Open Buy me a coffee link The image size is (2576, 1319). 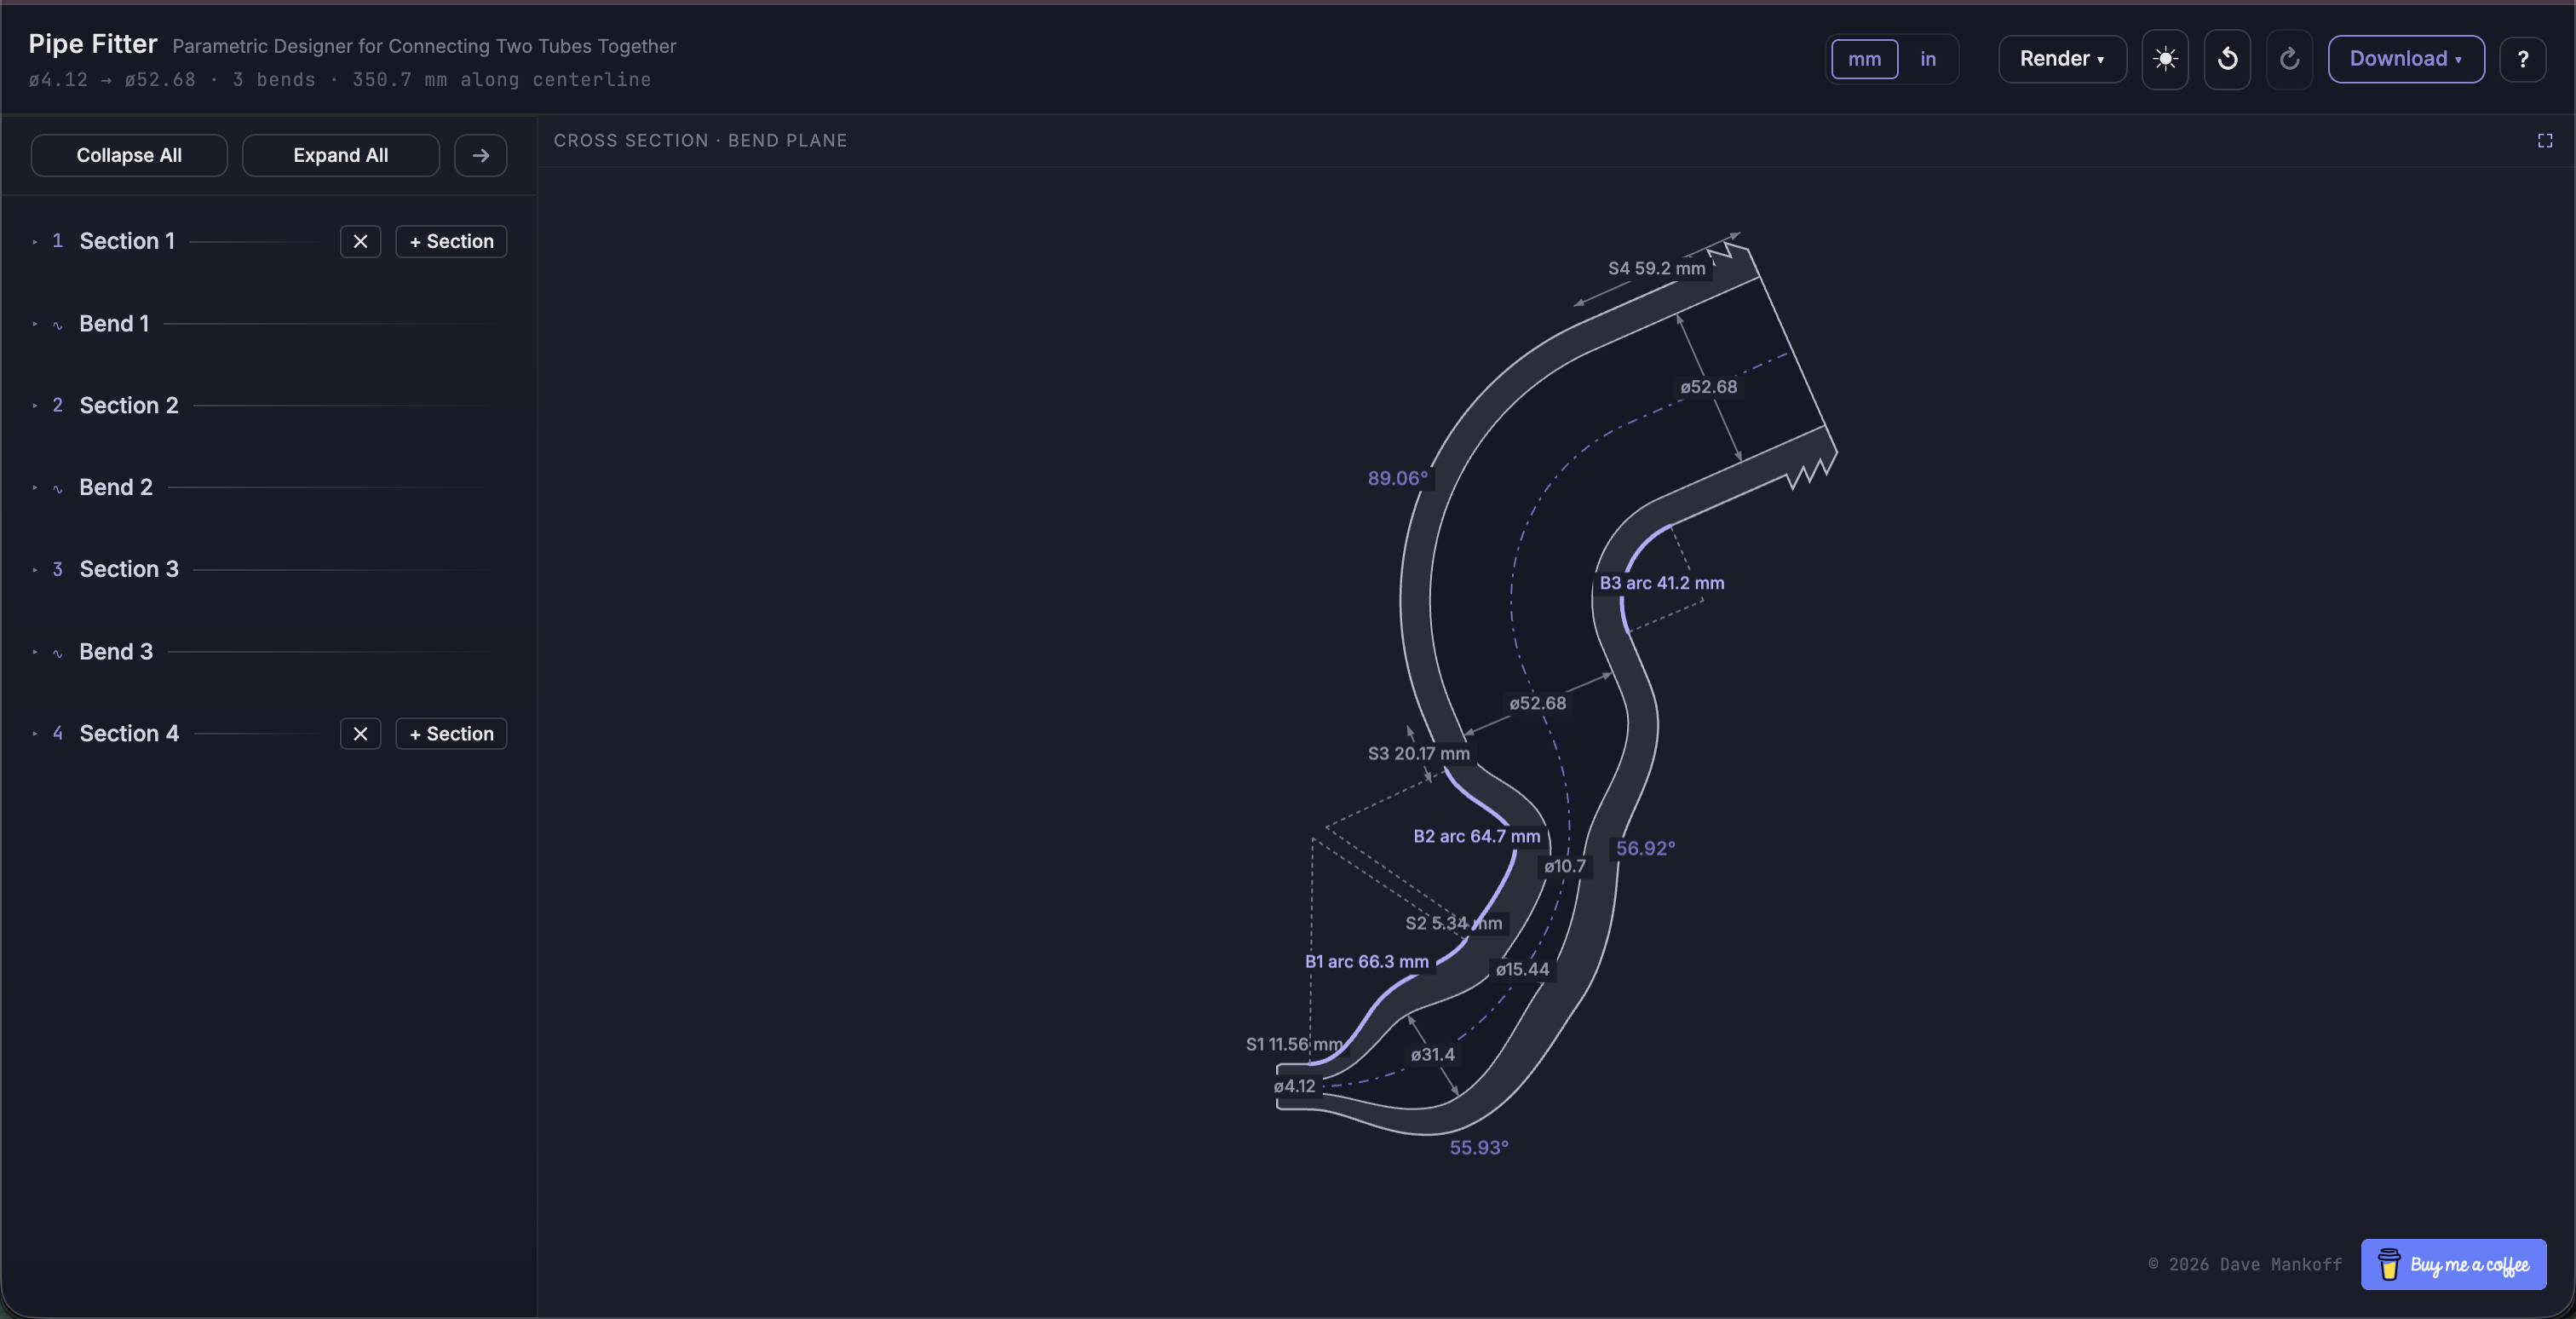(2453, 1264)
